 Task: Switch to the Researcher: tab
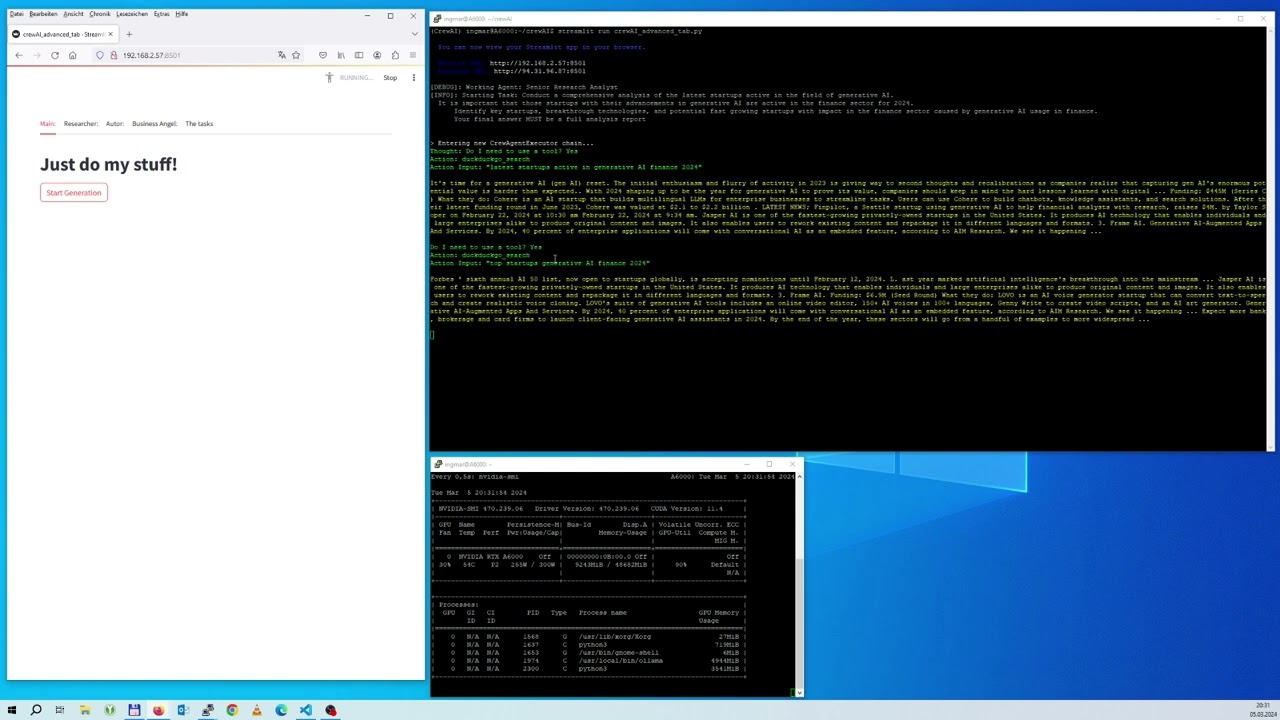(81, 124)
